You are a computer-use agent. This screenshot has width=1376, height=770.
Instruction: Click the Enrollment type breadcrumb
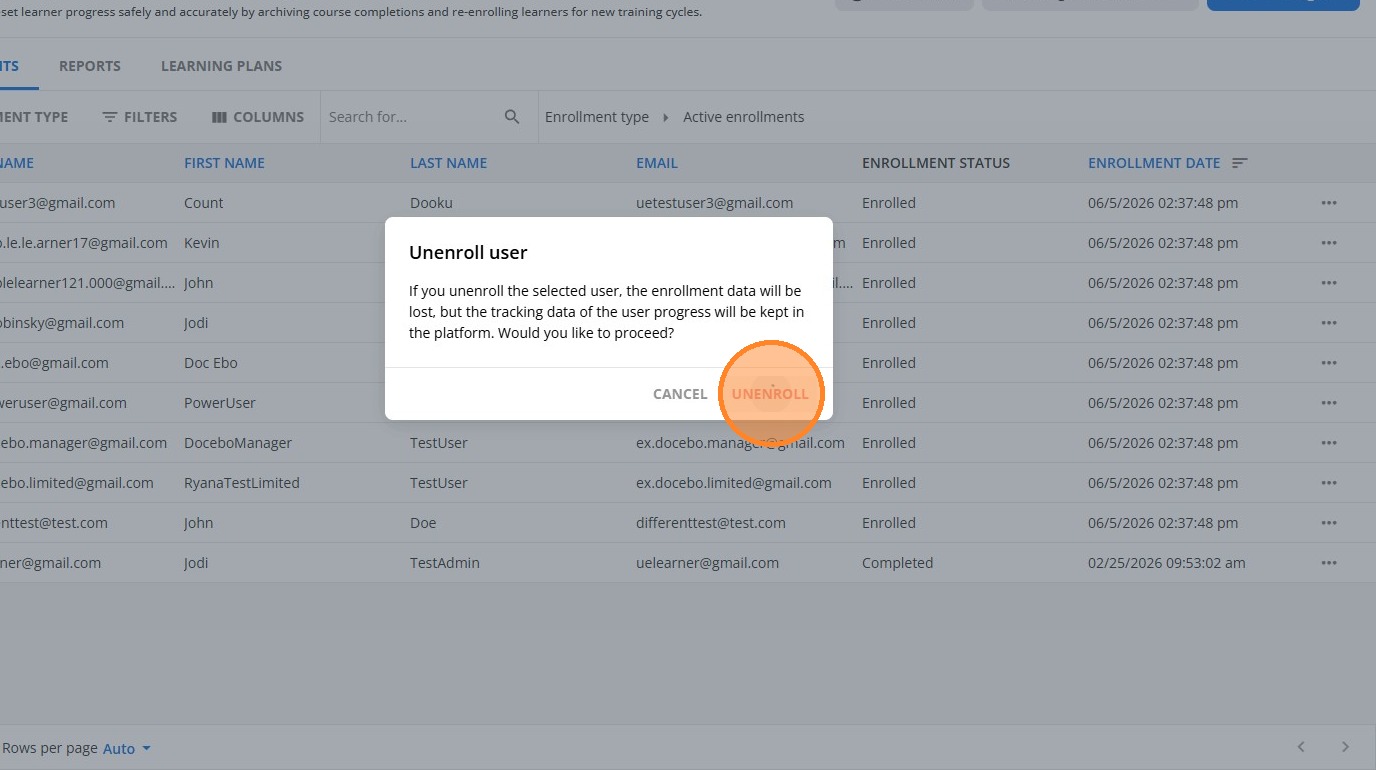click(597, 117)
